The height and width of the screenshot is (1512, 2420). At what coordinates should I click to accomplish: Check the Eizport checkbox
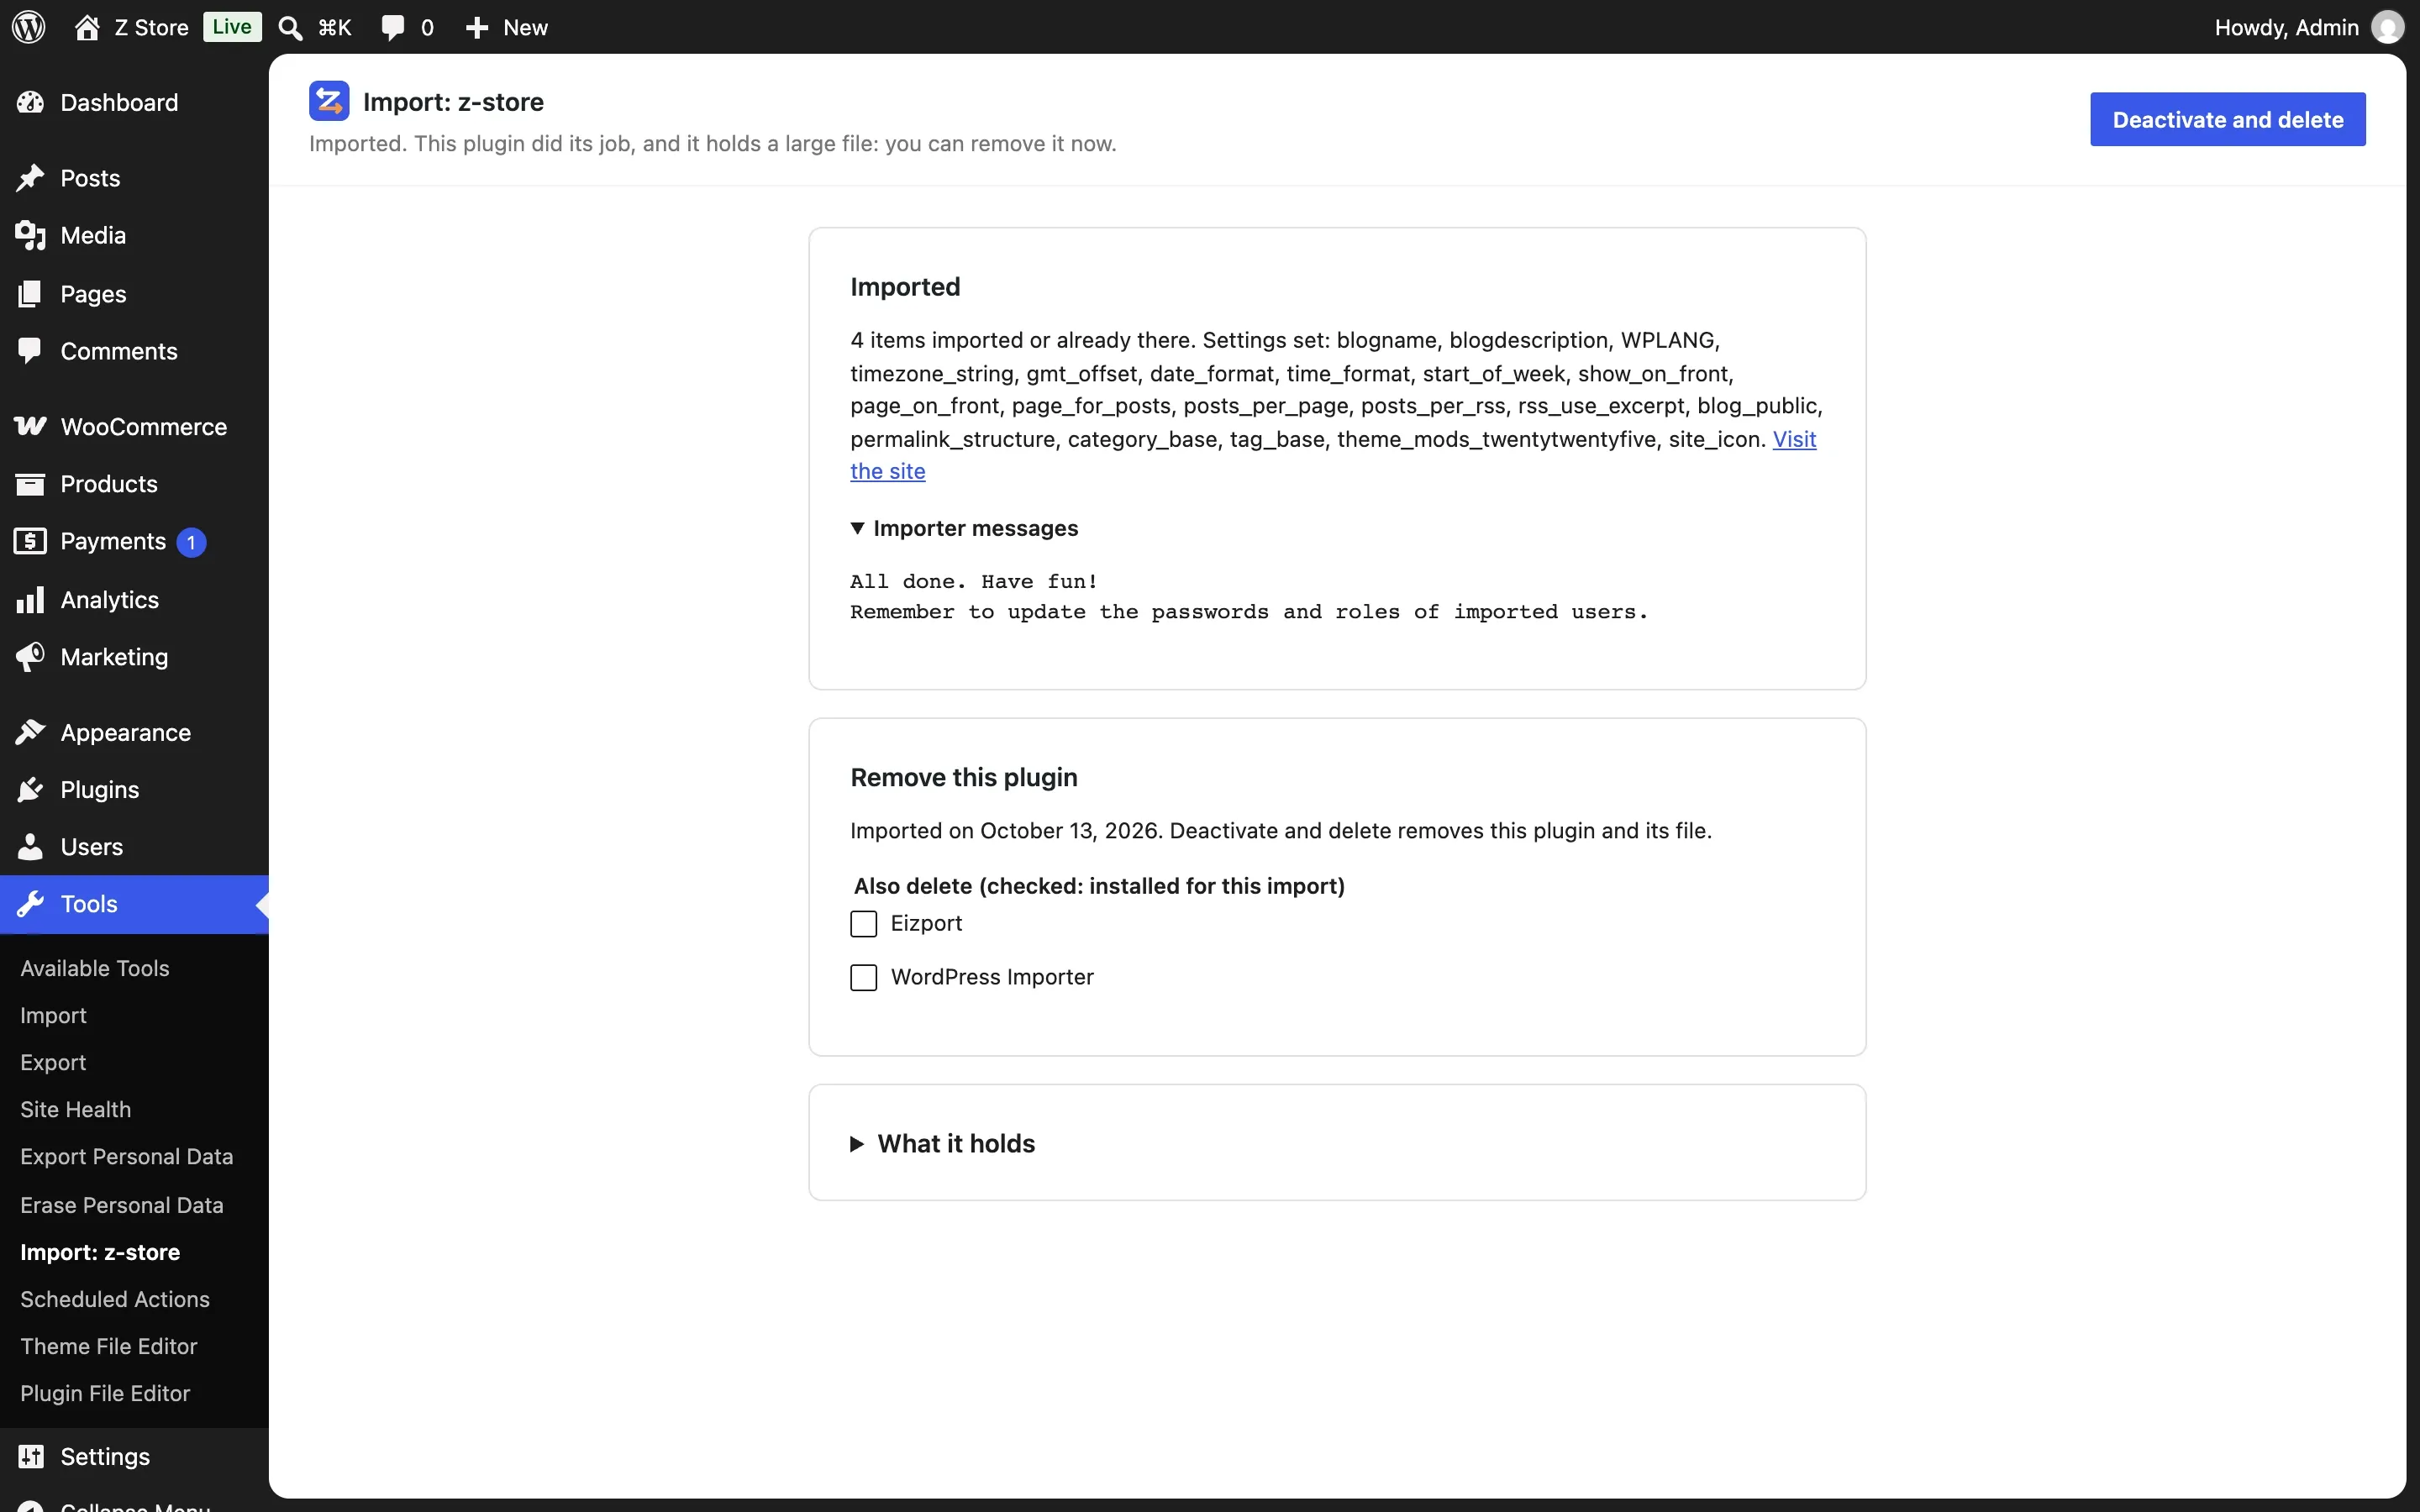tap(863, 923)
